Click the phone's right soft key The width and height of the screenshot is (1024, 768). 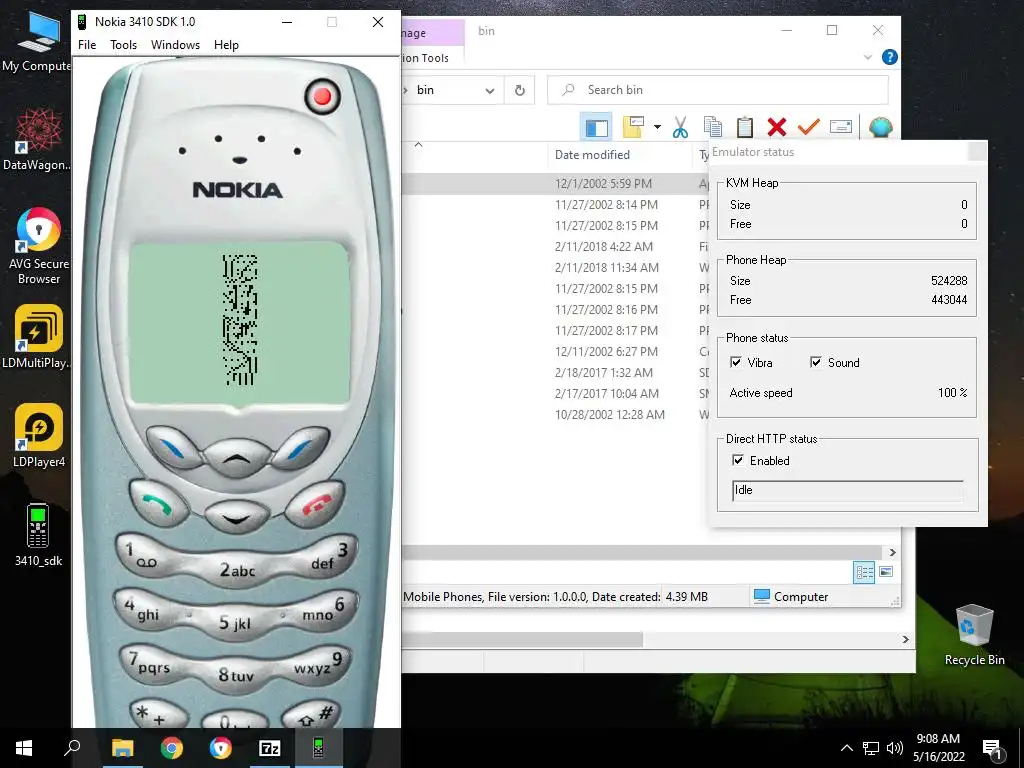300,448
